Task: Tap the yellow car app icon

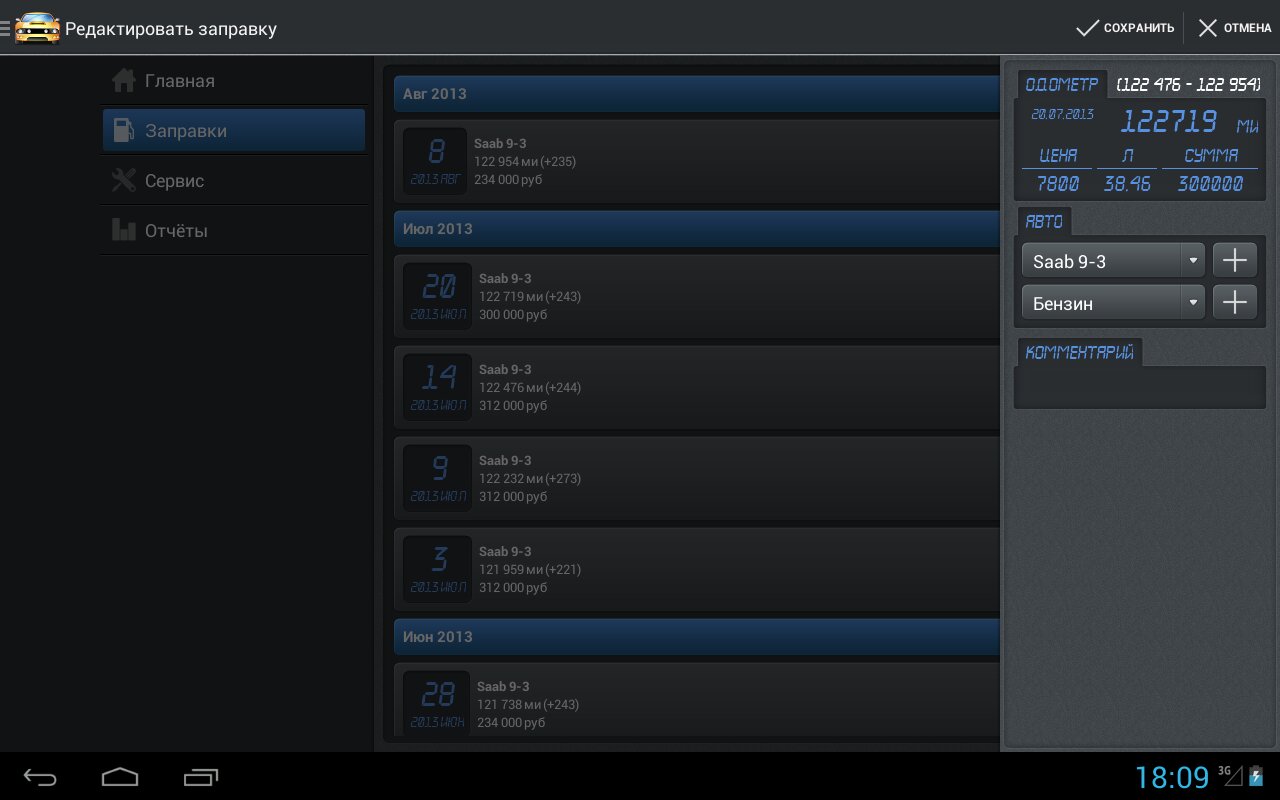Action: coord(37,28)
